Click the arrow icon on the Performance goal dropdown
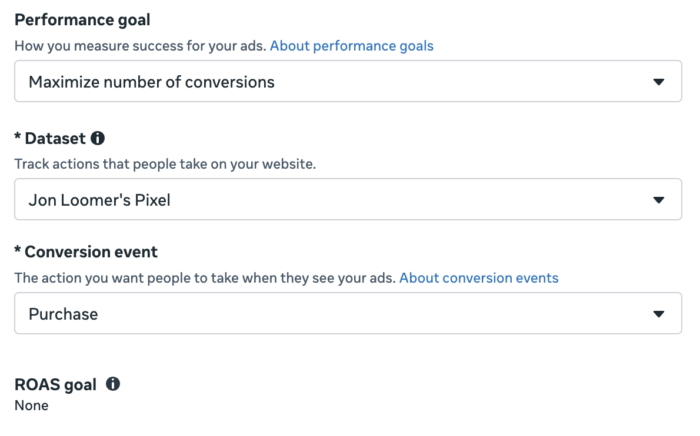This screenshot has width=700, height=436. [x=658, y=82]
